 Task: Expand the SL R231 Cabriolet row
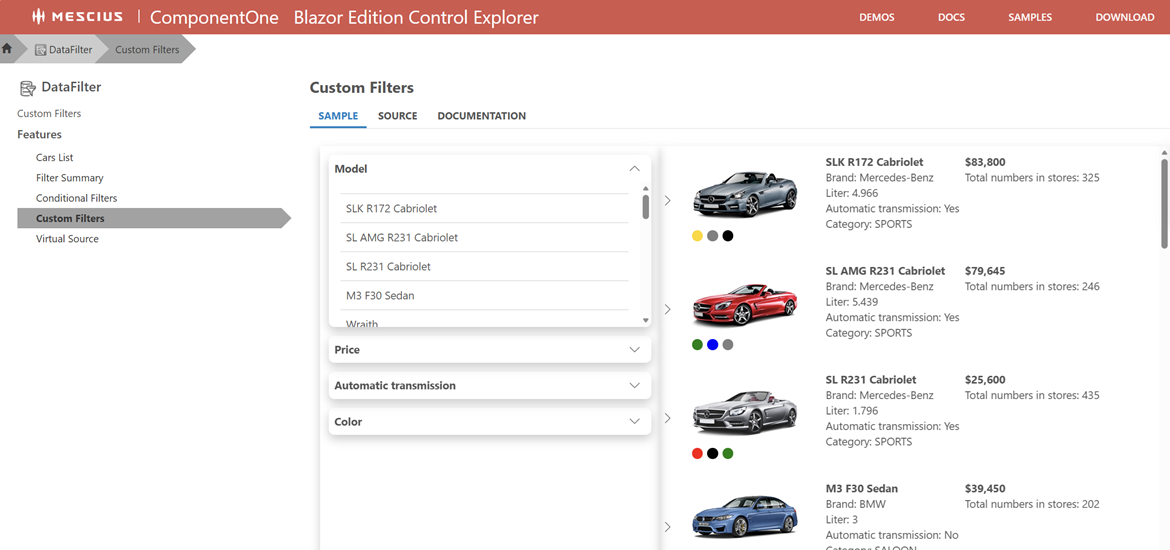point(668,418)
